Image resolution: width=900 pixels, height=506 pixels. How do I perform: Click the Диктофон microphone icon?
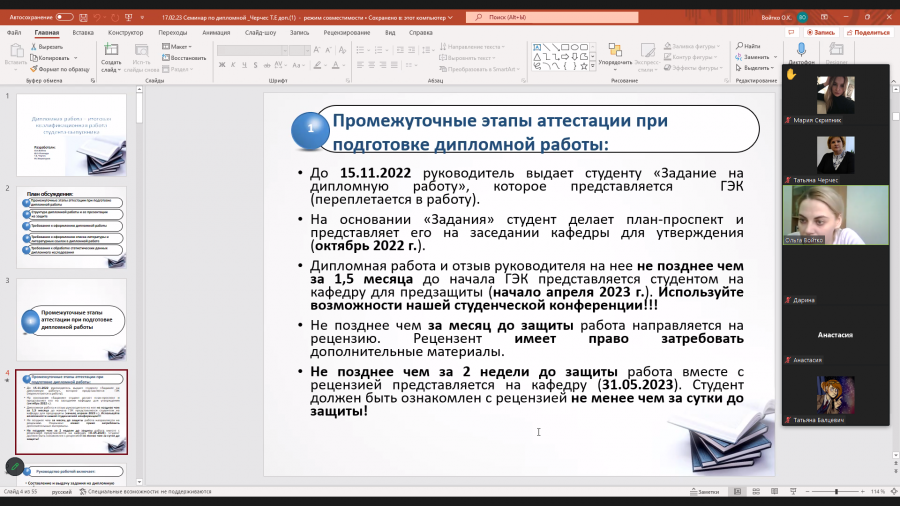pyautogui.click(x=801, y=50)
